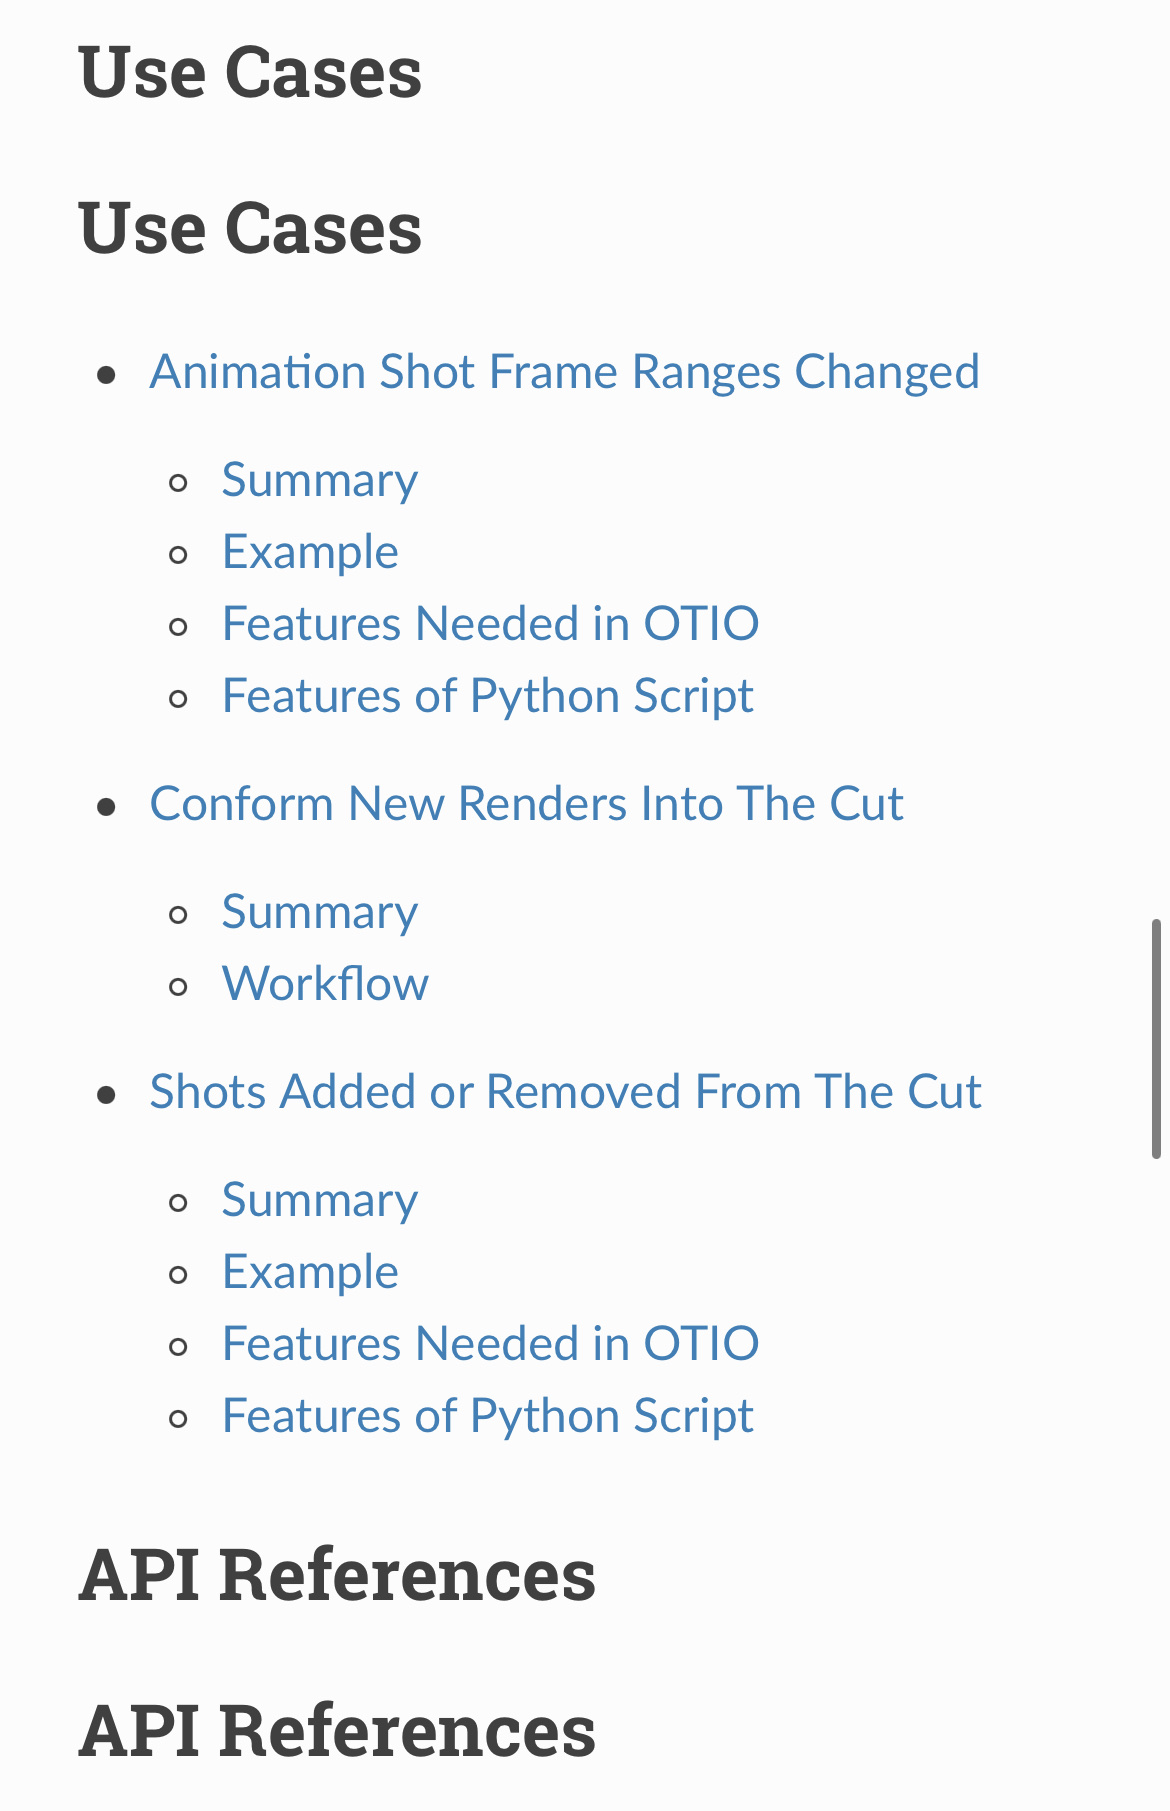Open Summary under Shots Added or Removed
The image size is (1170, 1811).
pyautogui.click(x=320, y=1200)
